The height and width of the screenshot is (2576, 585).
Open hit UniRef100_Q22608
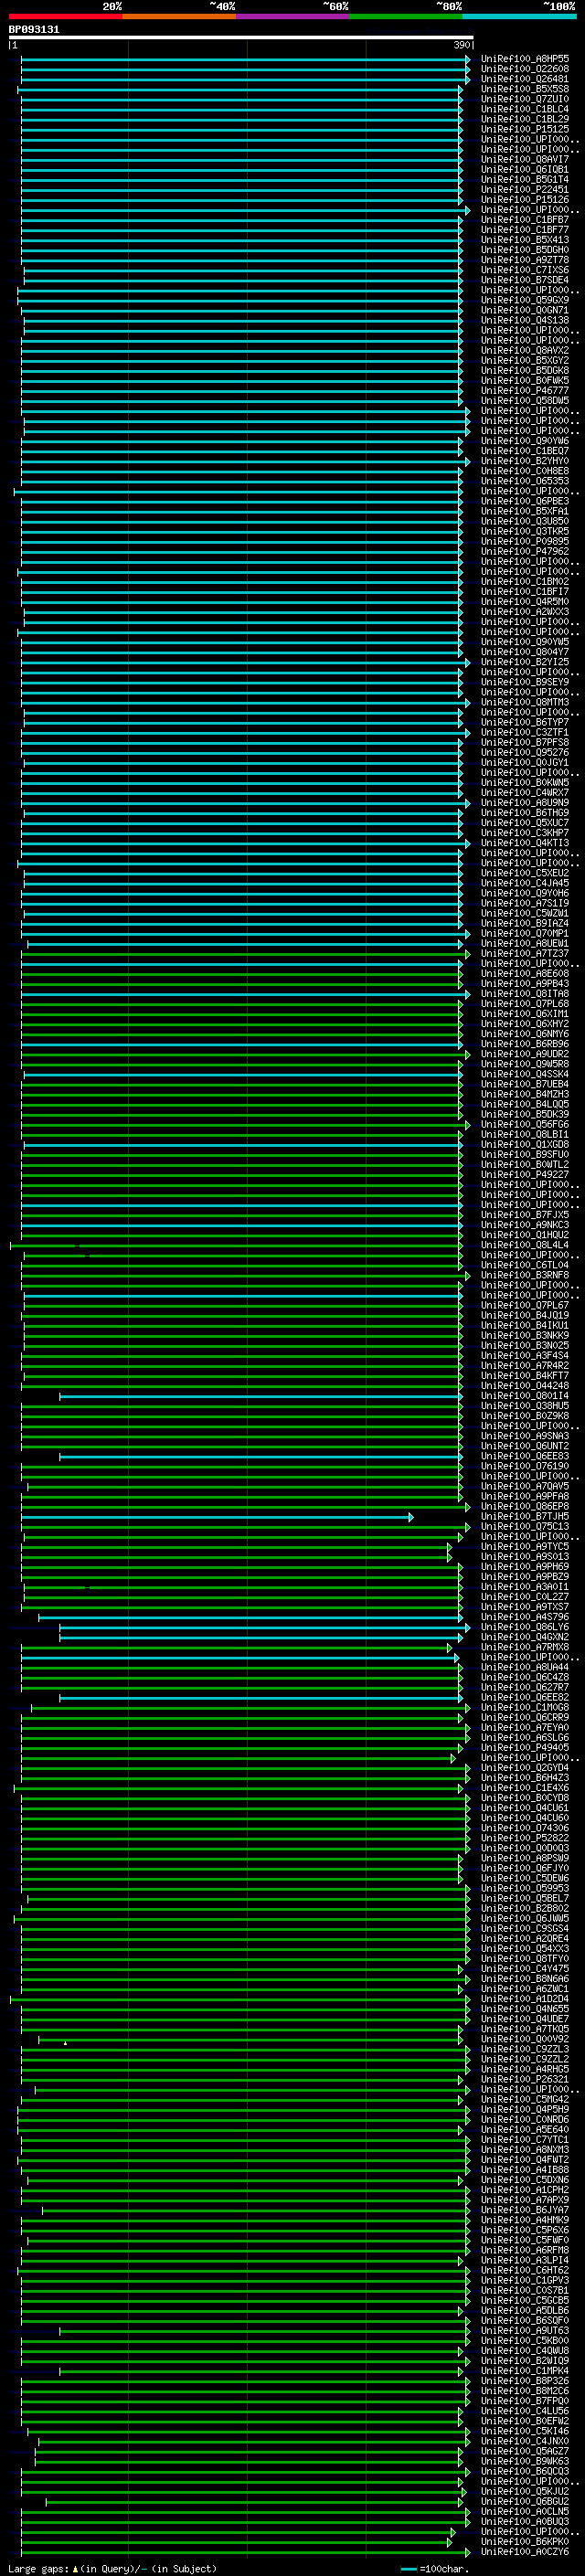tap(525, 69)
